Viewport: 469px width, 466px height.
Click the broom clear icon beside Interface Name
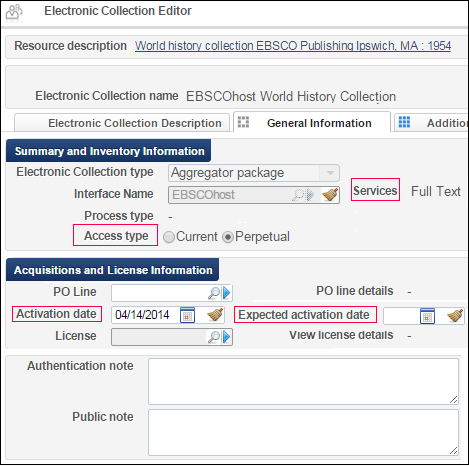click(330, 195)
